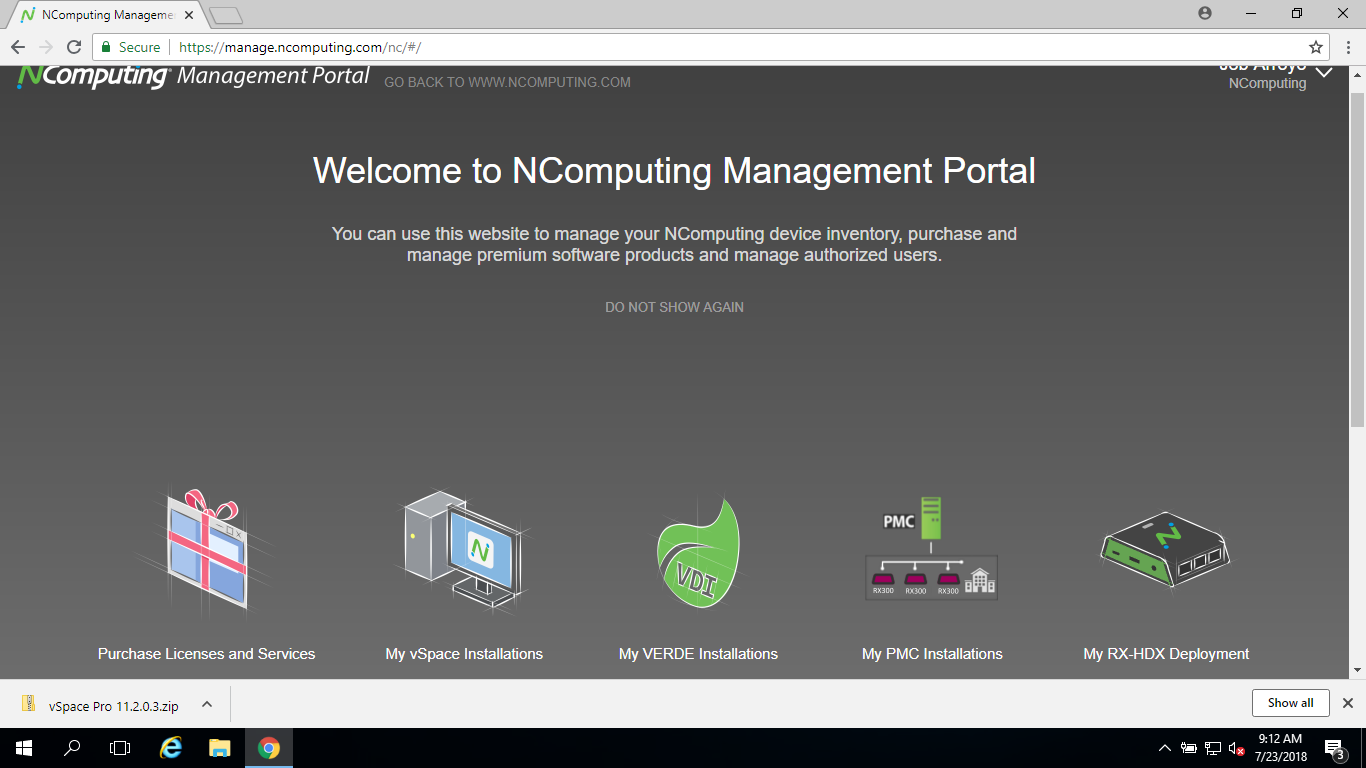Click the NComputing Management Portal logo
The image size is (1366, 768).
coord(193,76)
